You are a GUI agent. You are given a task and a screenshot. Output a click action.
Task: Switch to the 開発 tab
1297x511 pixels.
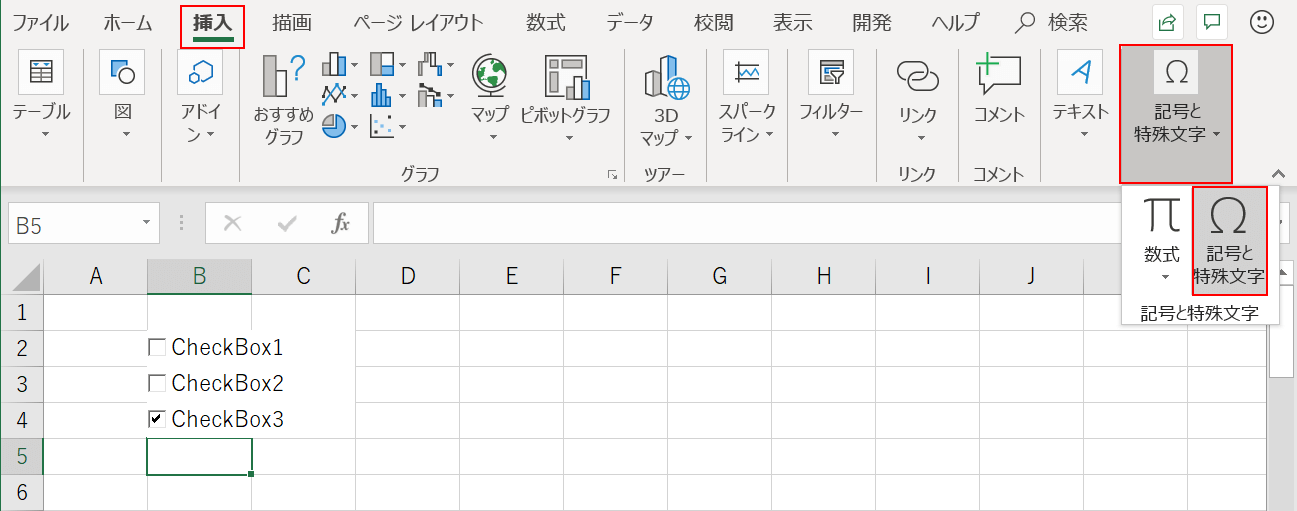(872, 22)
